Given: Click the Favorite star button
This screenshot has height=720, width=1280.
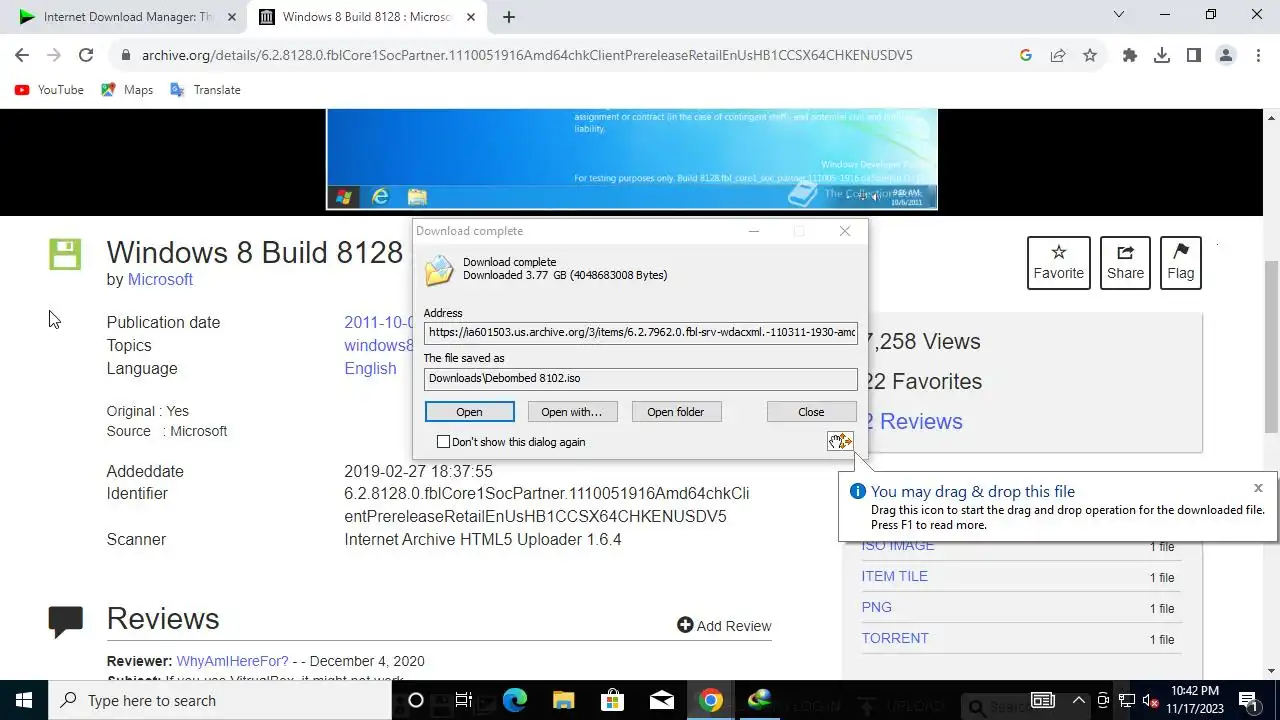Looking at the screenshot, I should click(1058, 262).
